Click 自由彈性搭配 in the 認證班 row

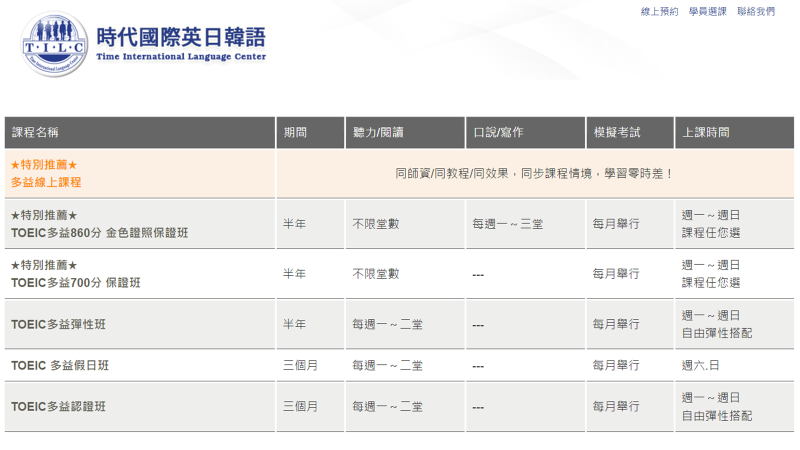click(x=717, y=416)
